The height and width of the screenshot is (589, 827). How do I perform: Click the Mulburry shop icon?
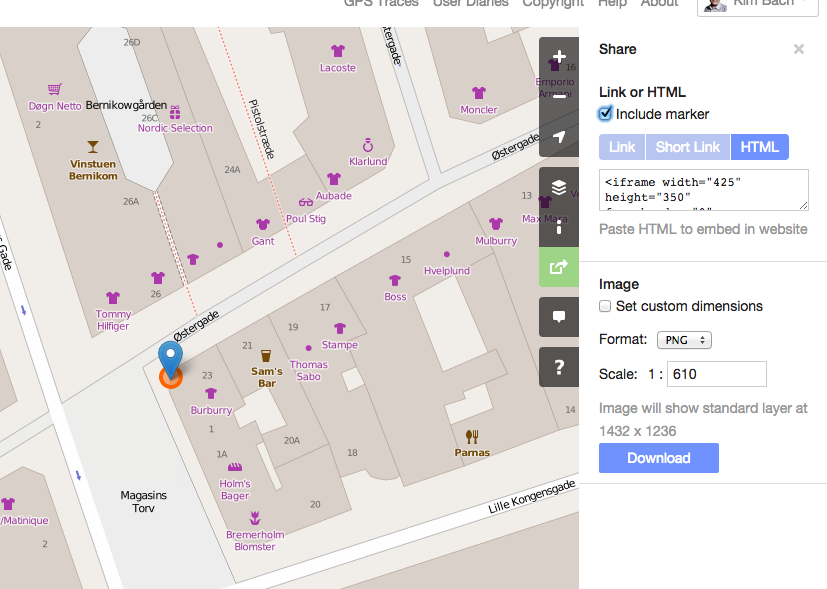496,224
